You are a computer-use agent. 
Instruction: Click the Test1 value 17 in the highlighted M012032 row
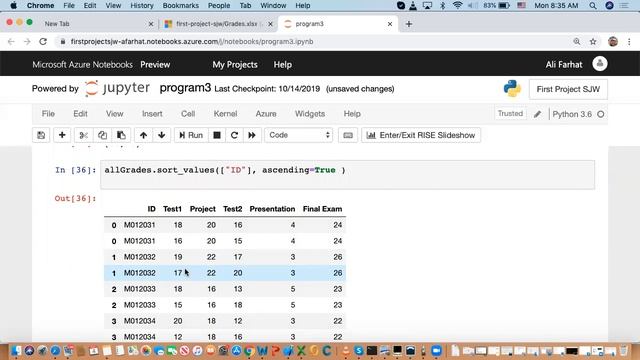click(178, 273)
